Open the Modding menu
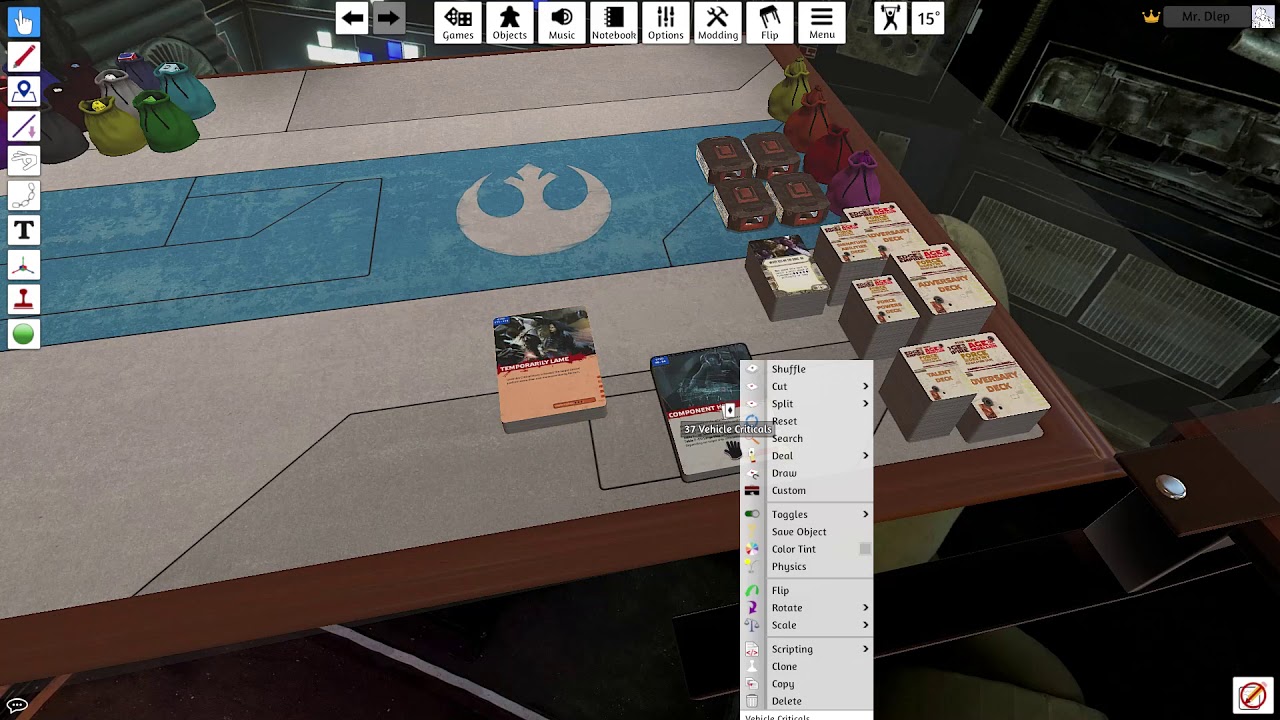Viewport: 1280px width, 720px height. point(718,22)
